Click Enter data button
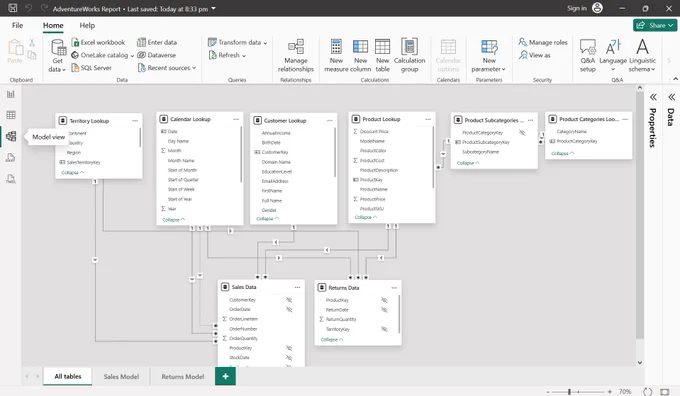Screen dimensions: 680x396 pyautogui.click(x=157, y=42)
